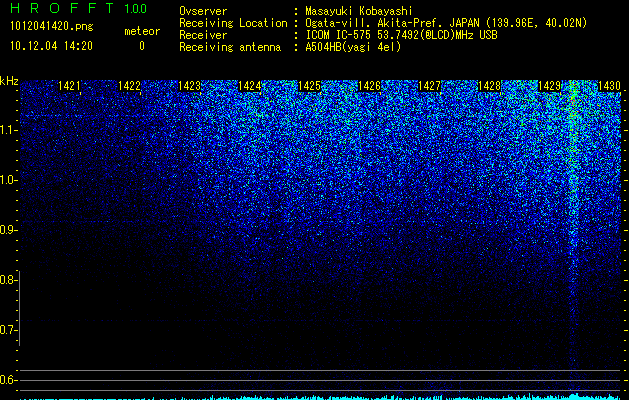Click the Receiving Location value text
Screen dimensions: 629x400
pos(446,23)
